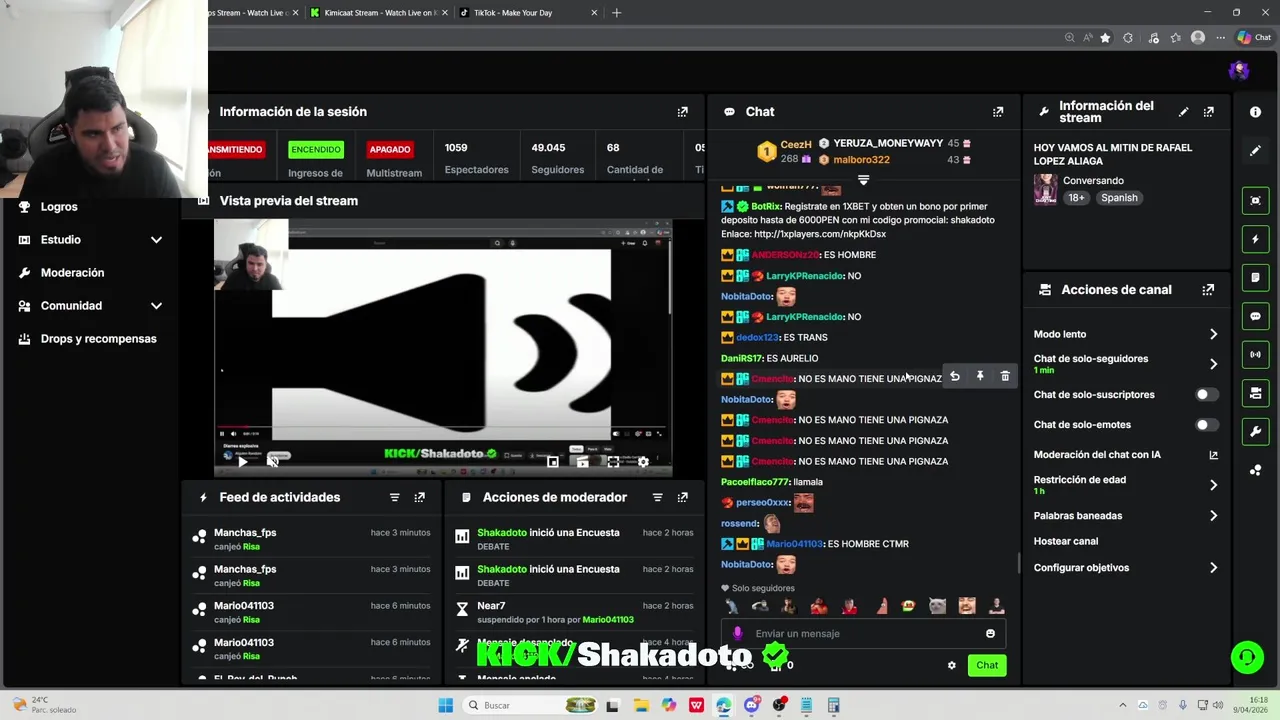The image size is (1280, 720).
Task: Open the Windows Start menu
Action: [446, 705]
